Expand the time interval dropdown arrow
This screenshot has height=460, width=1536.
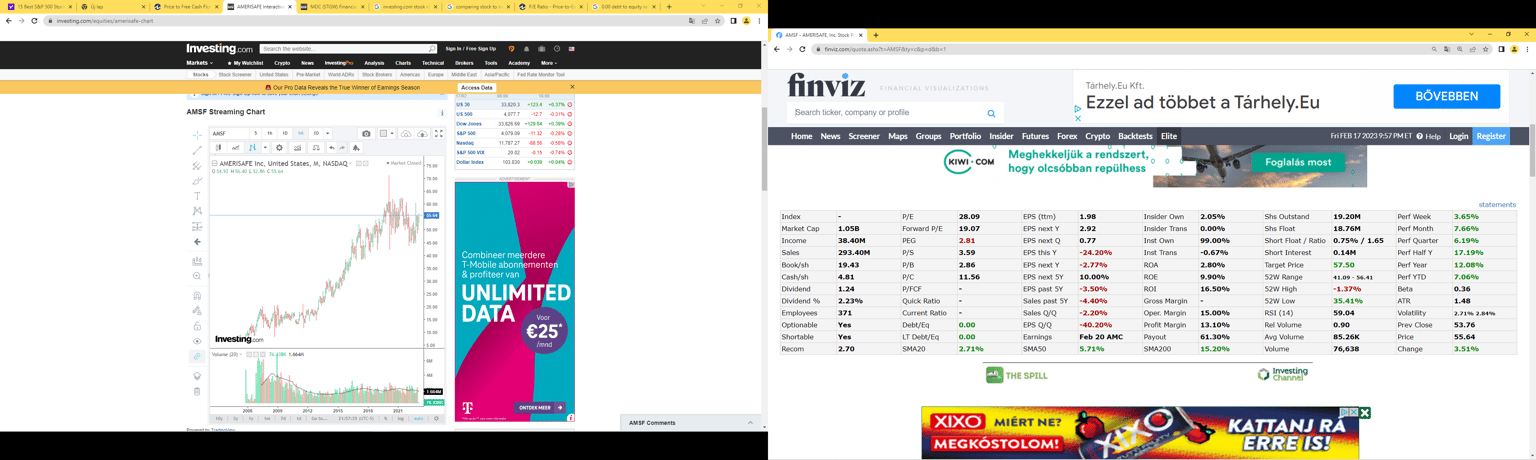point(328,133)
